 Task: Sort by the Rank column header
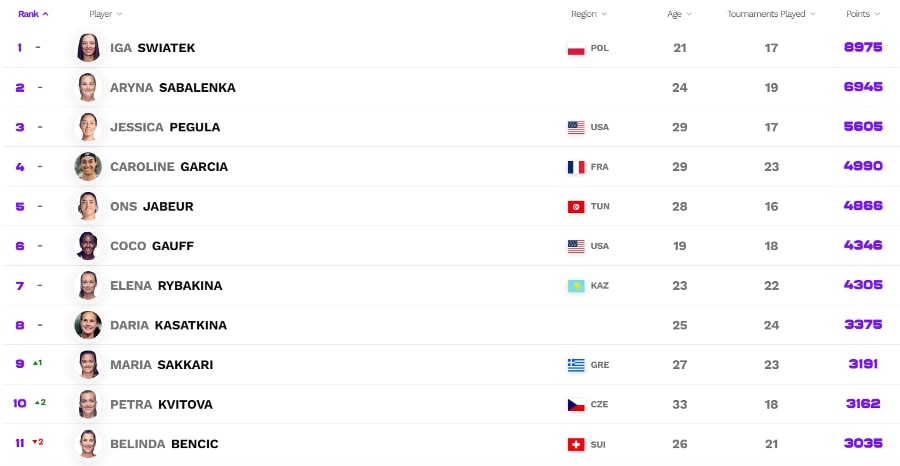[x=33, y=14]
